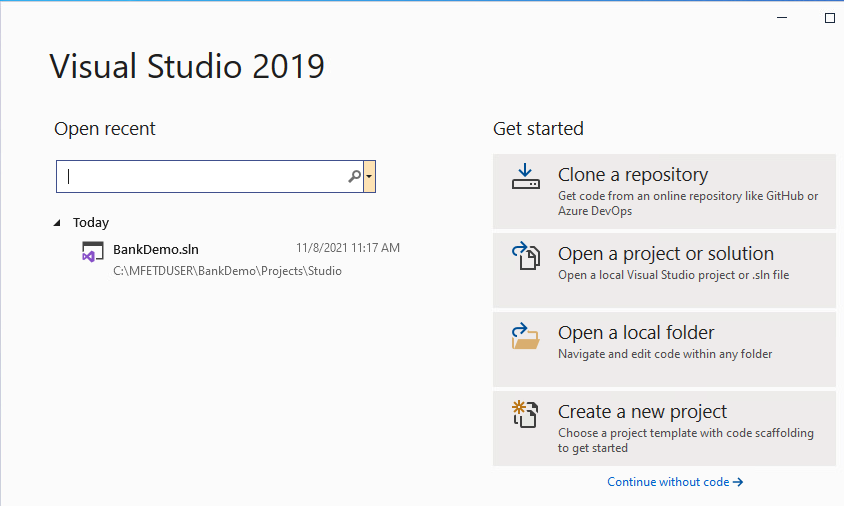Select the Clone a repository title
Screen dimensions: 844x506
(x=632, y=175)
